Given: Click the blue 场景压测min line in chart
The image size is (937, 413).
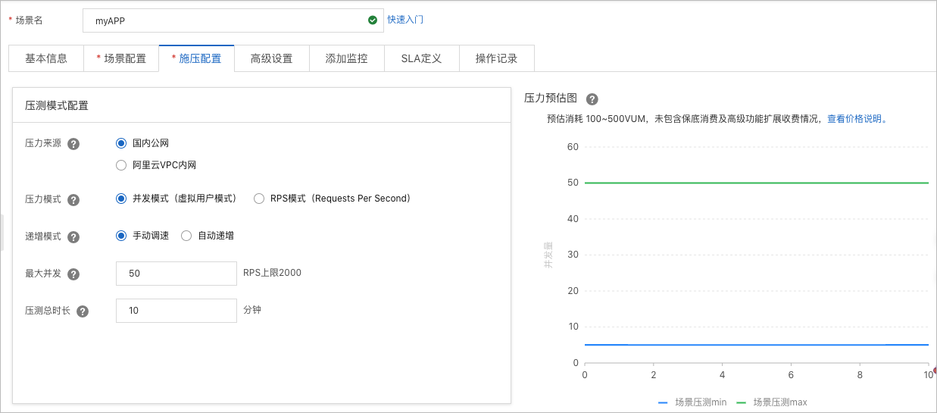Looking at the screenshot, I should pos(757,345).
